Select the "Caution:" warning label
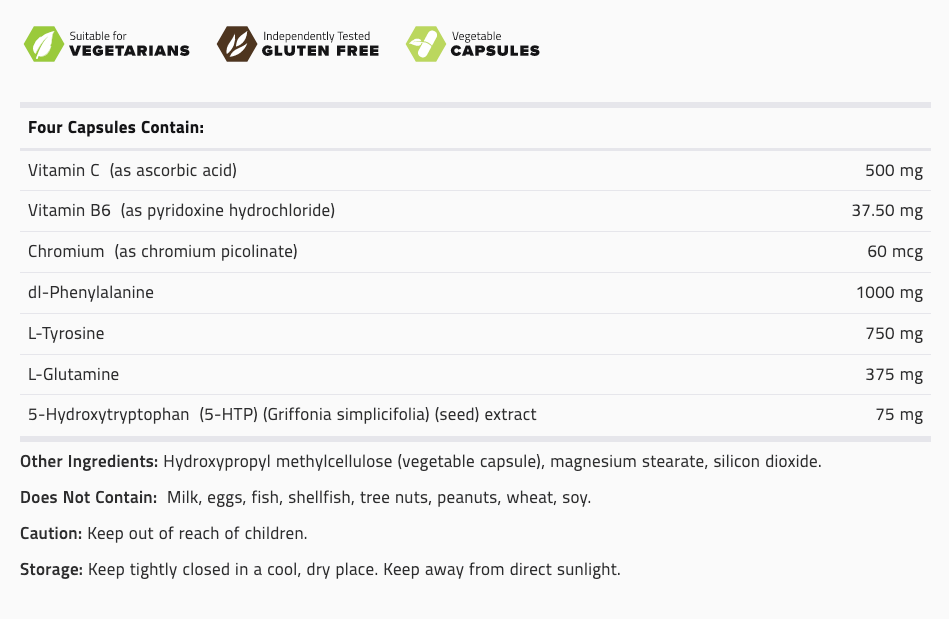The image size is (949, 619). [51, 534]
